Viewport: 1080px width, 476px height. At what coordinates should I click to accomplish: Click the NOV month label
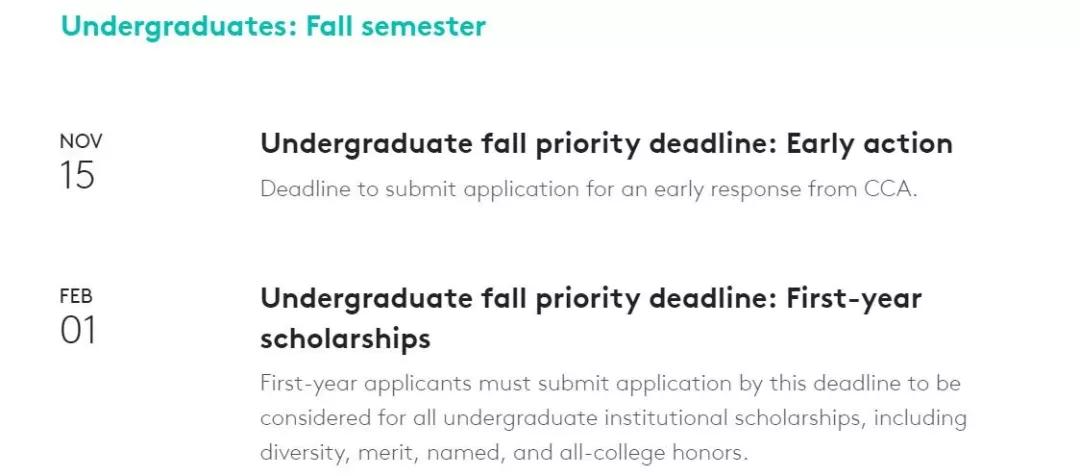81,141
